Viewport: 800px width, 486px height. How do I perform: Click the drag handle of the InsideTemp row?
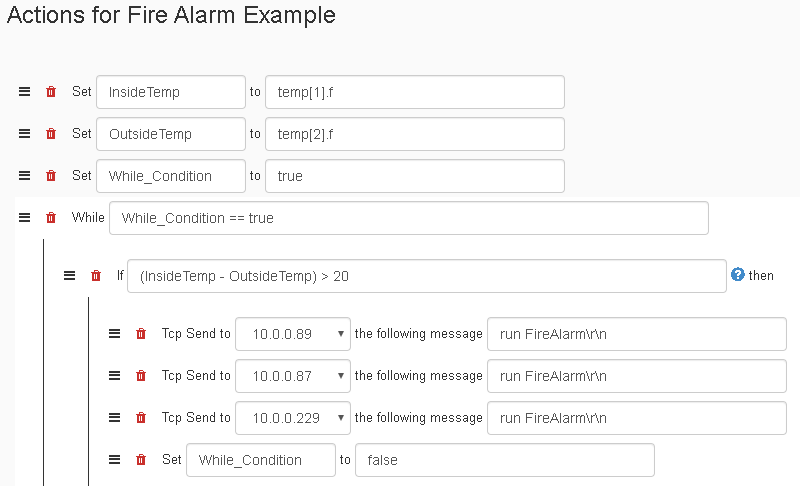pyautogui.click(x=24, y=92)
